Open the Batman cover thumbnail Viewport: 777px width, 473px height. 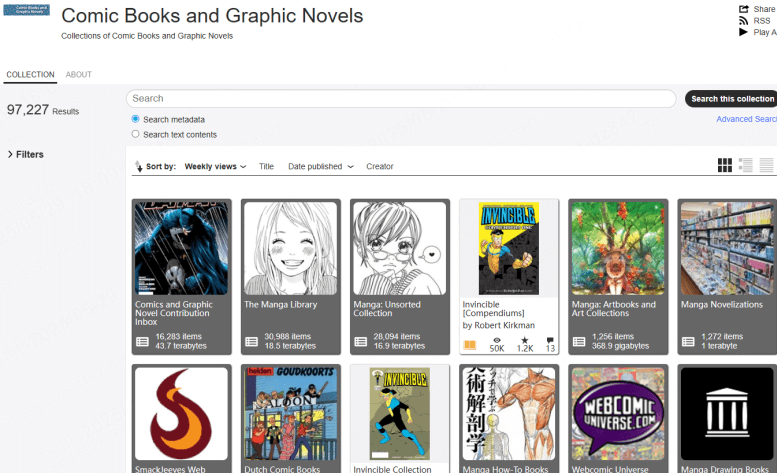click(181, 248)
